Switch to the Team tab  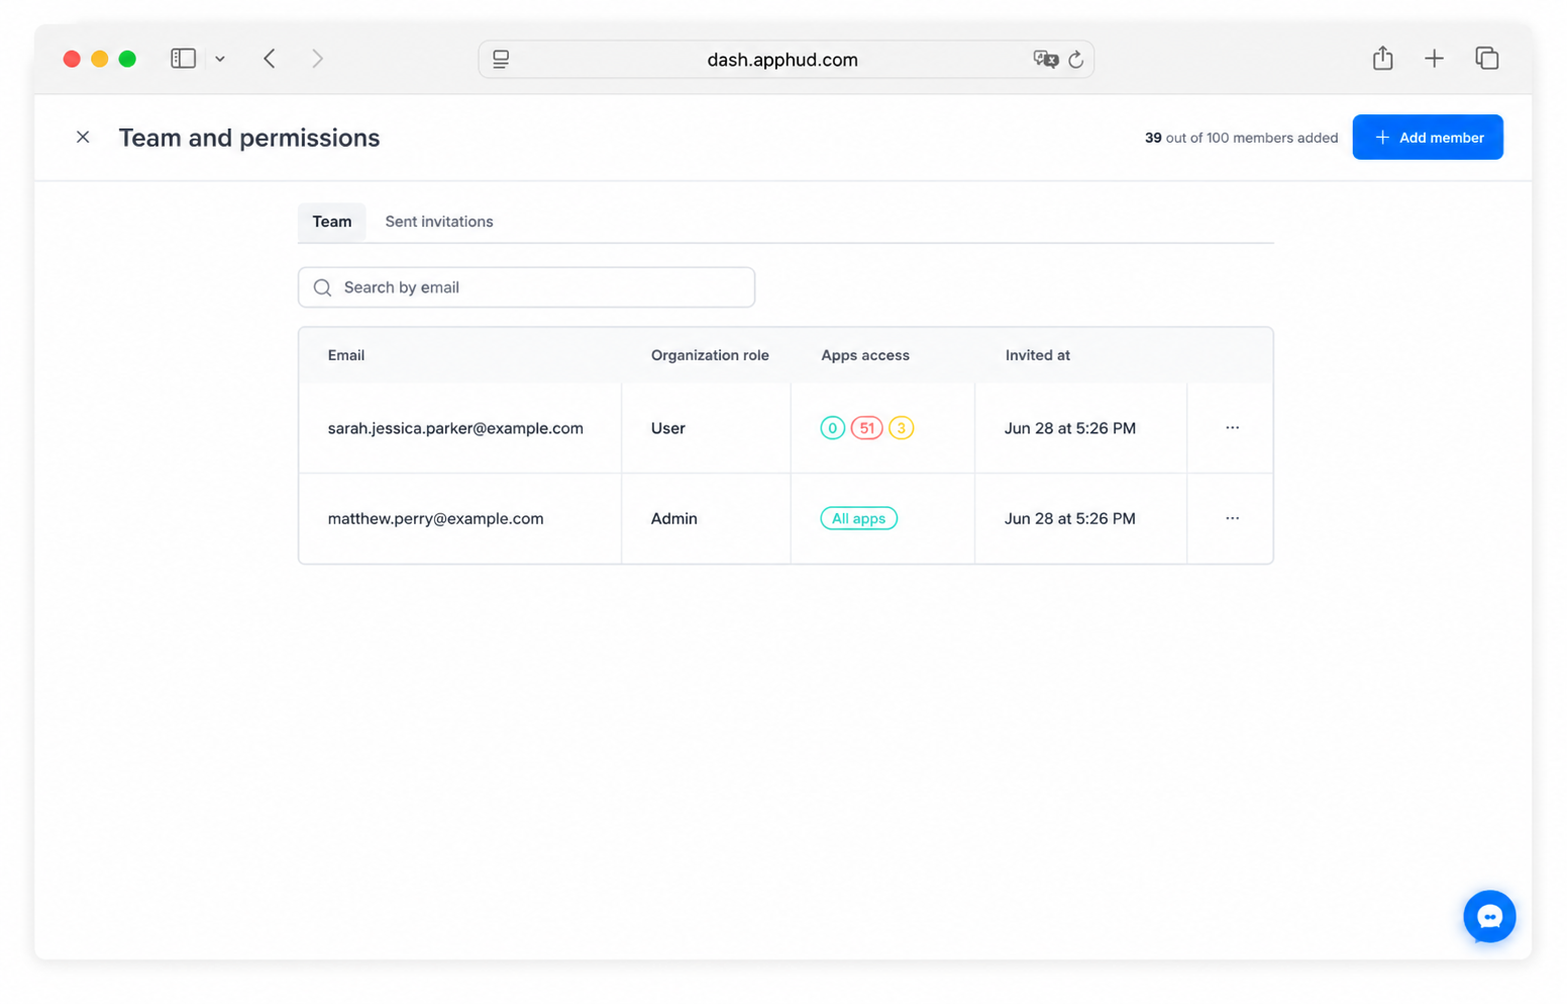click(332, 221)
